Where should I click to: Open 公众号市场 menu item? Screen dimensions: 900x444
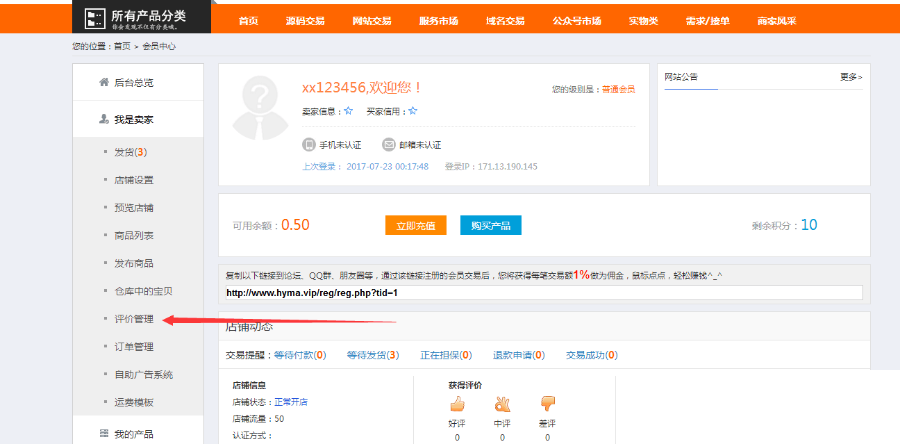coord(577,21)
